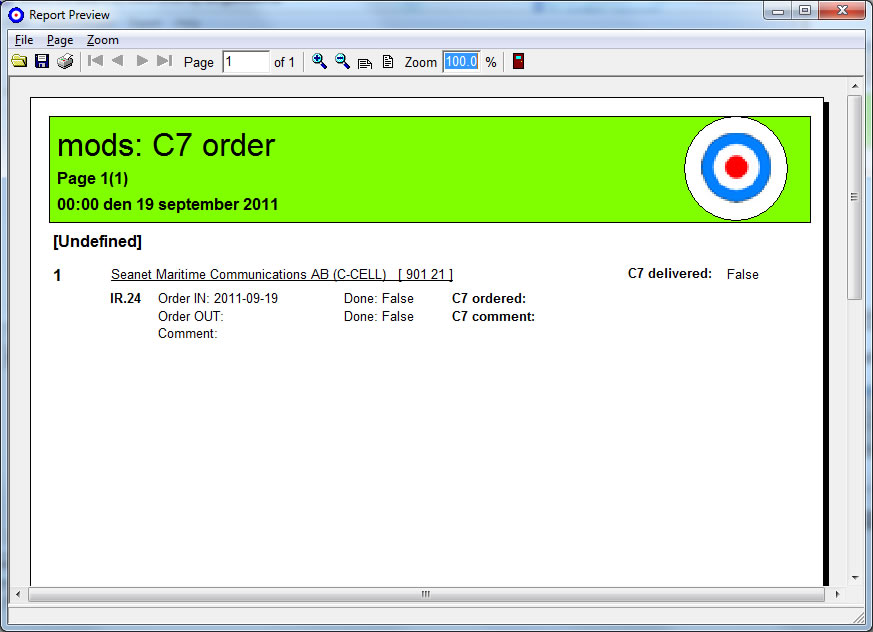Open the Zoom menu
The image size is (873, 632).
pos(102,40)
